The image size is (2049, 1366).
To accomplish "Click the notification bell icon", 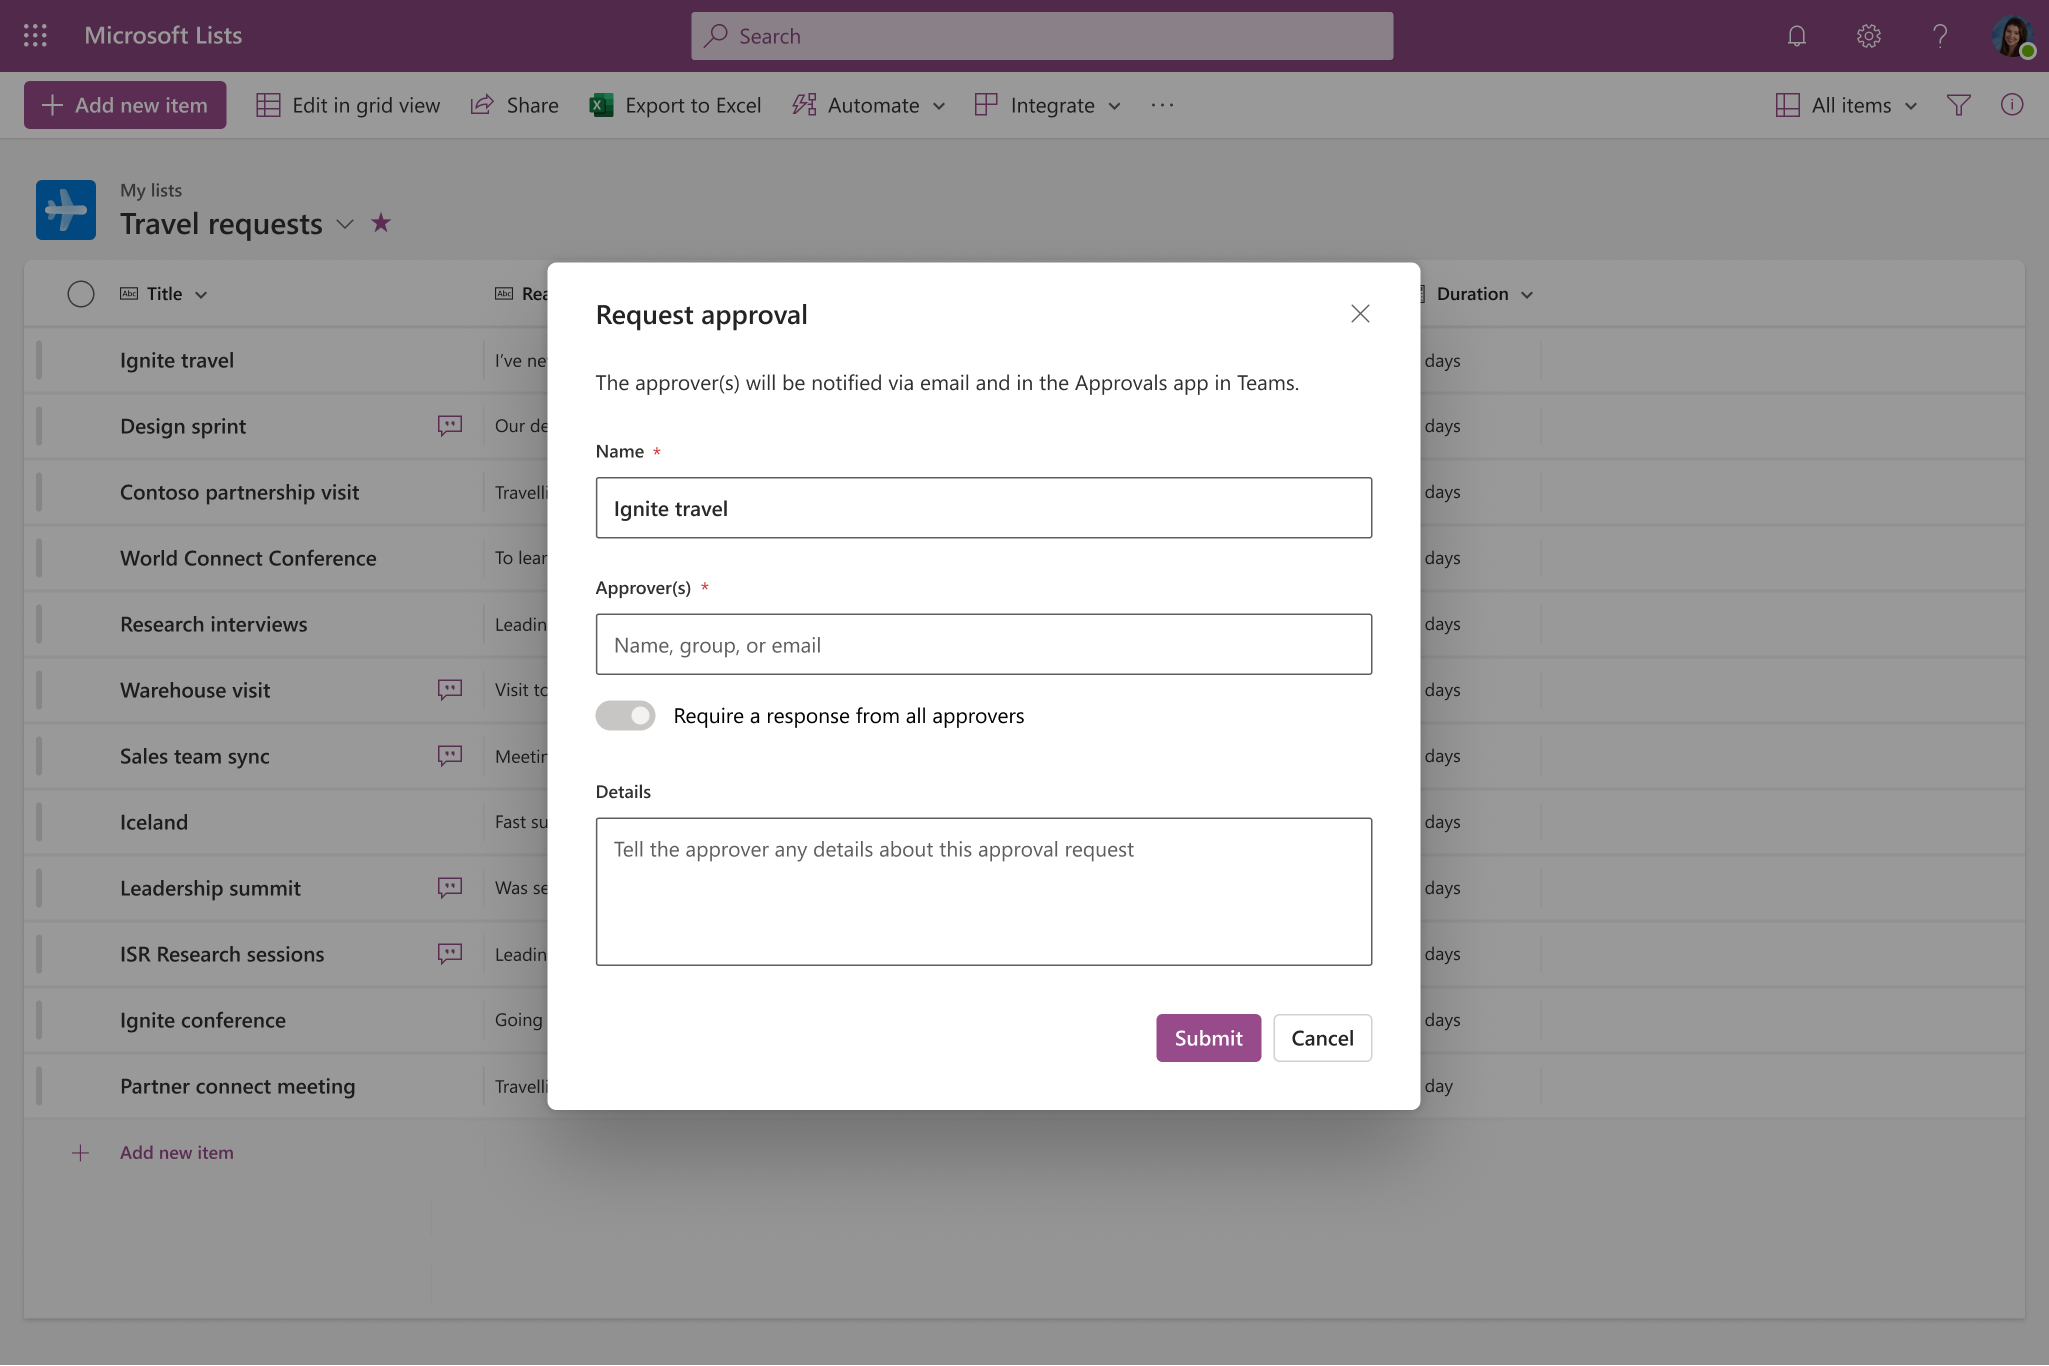I will (x=1796, y=35).
